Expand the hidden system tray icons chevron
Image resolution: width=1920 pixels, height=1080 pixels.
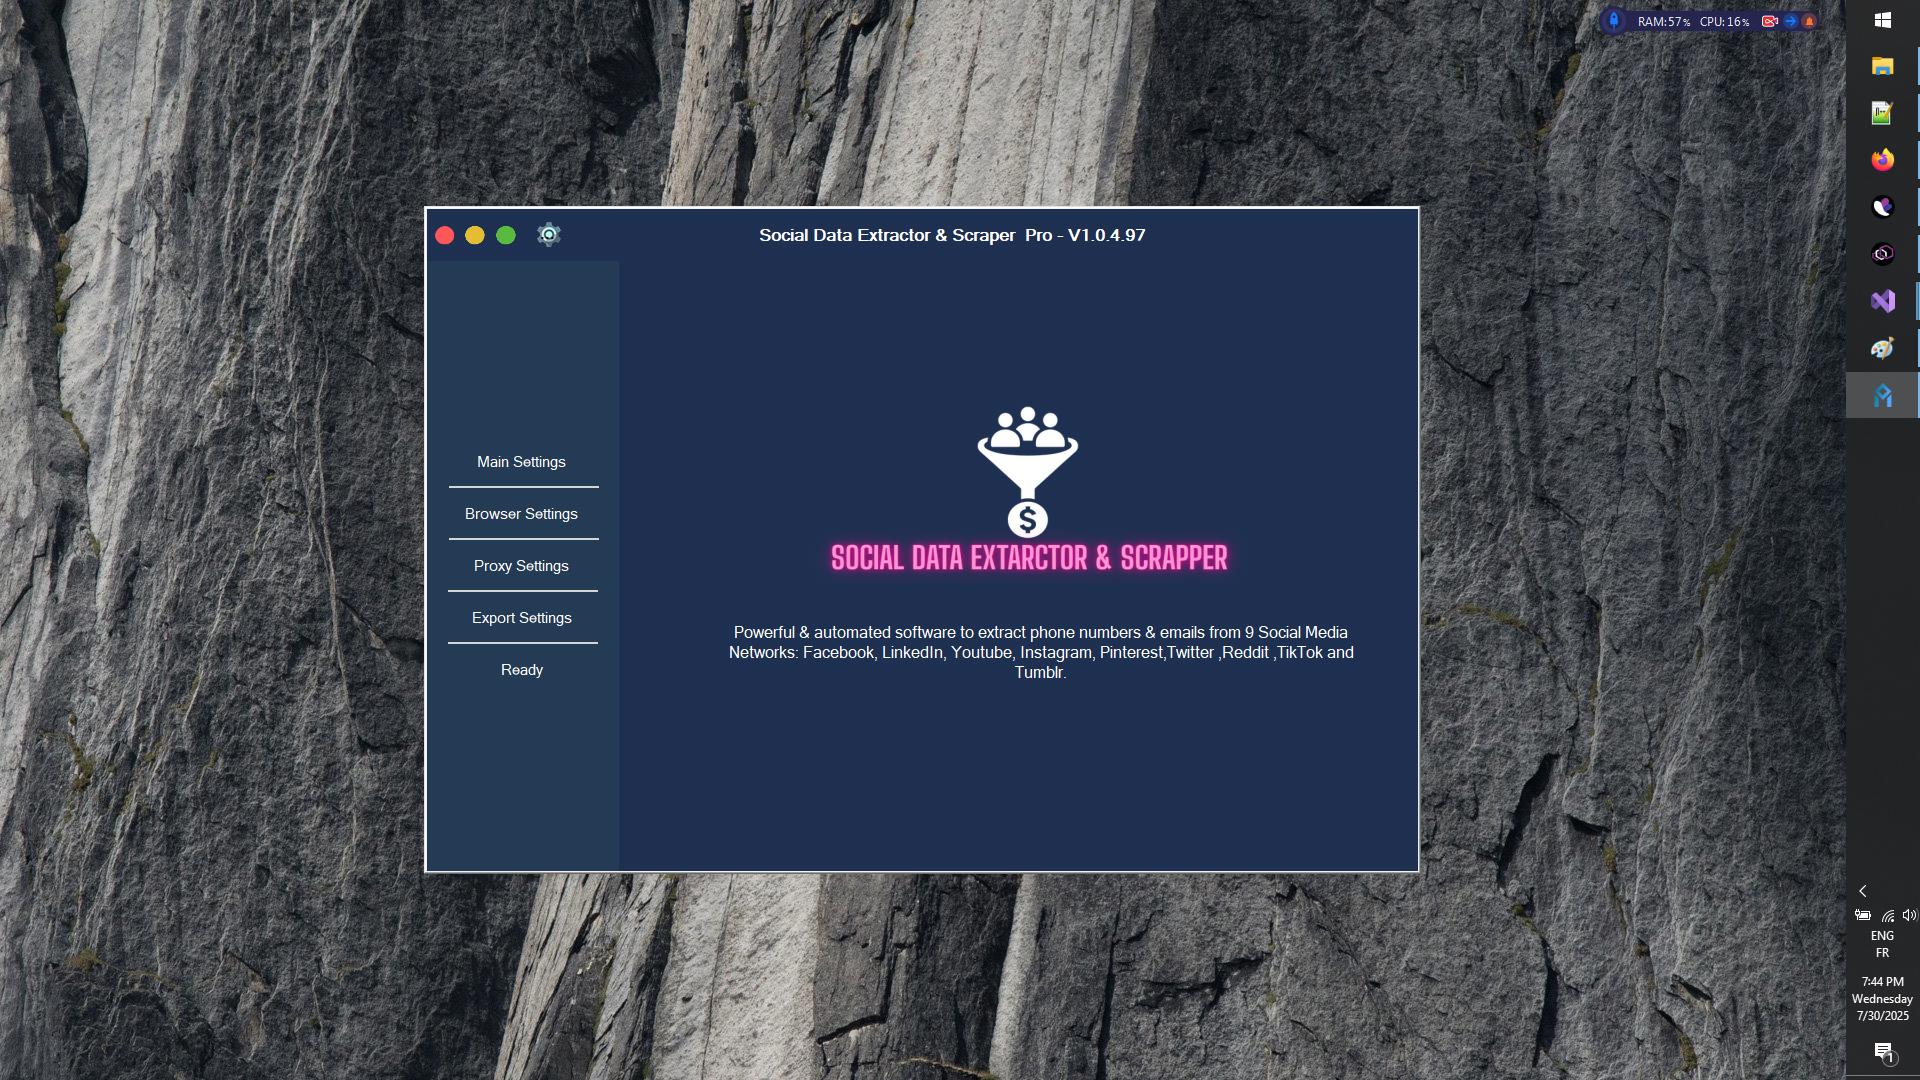coord(1862,891)
